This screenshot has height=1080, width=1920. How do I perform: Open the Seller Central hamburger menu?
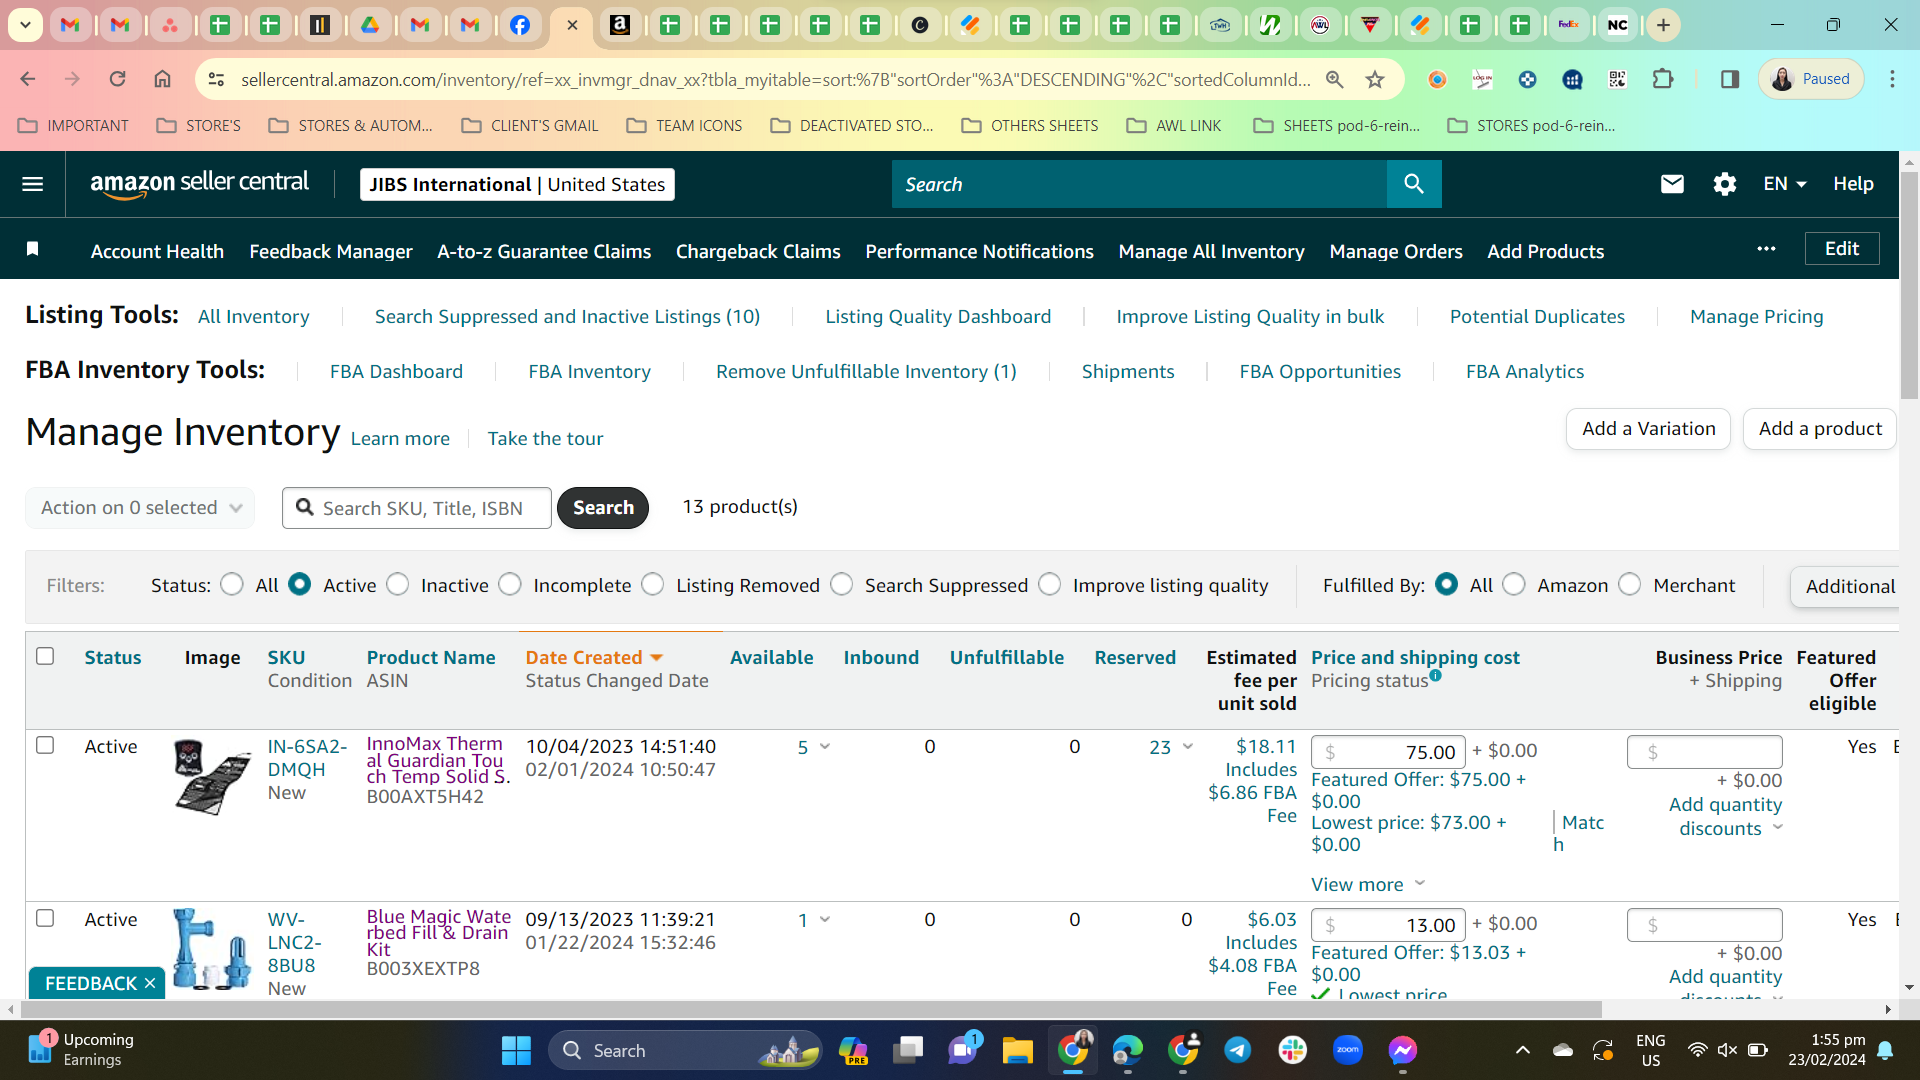(x=32, y=184)
